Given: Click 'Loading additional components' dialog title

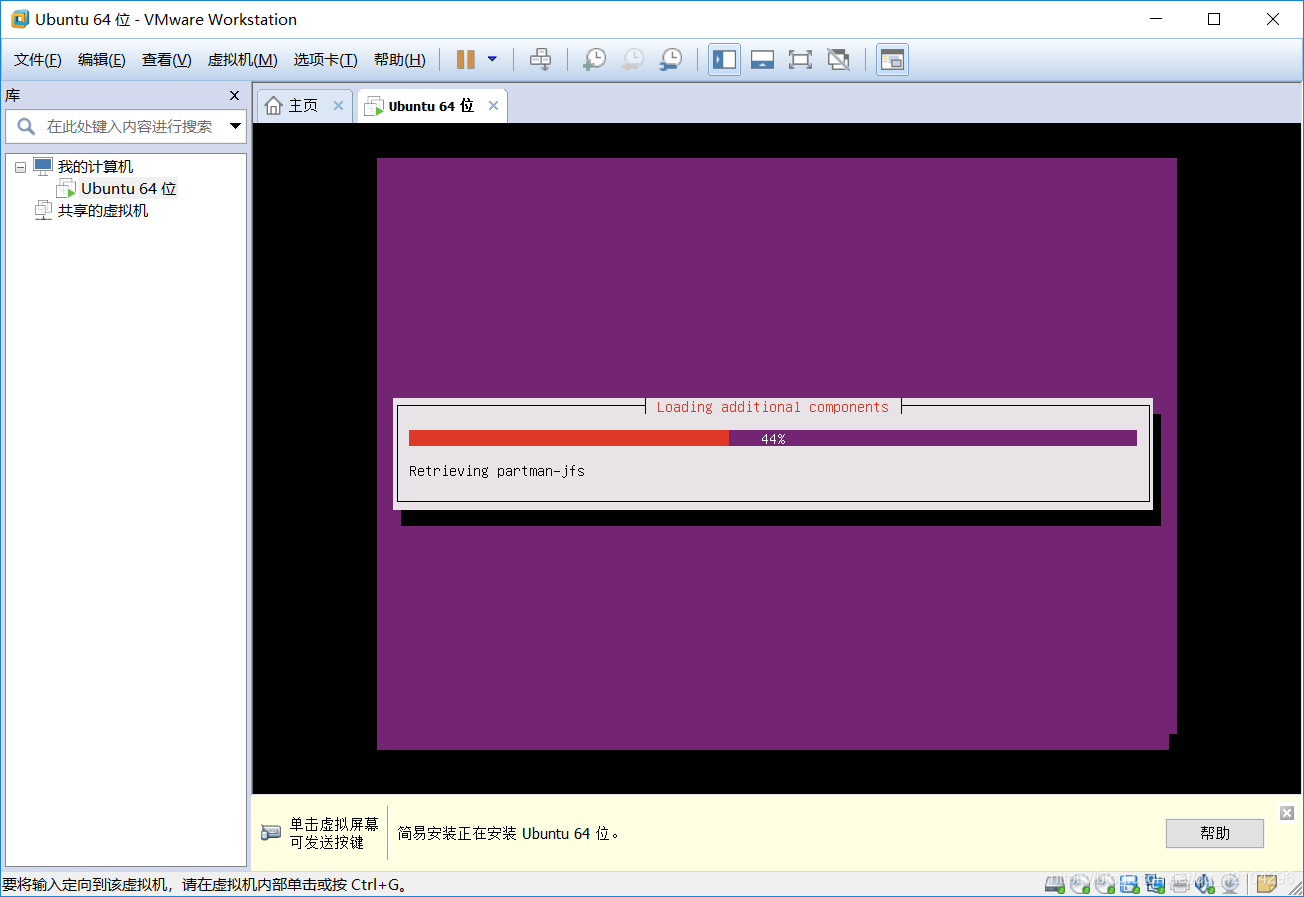Looking at the screenshot, I should click(x=773, y=407).
